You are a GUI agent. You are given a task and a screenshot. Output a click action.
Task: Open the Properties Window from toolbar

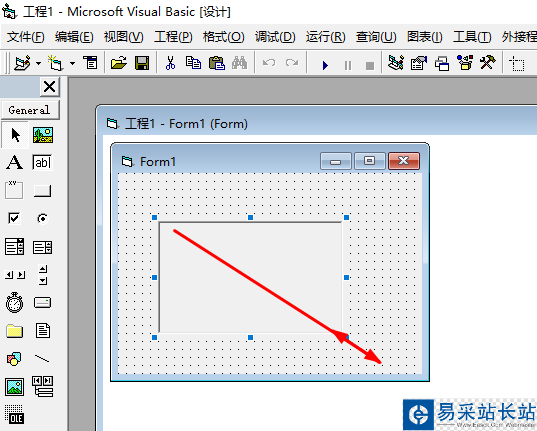pos(419,63)
